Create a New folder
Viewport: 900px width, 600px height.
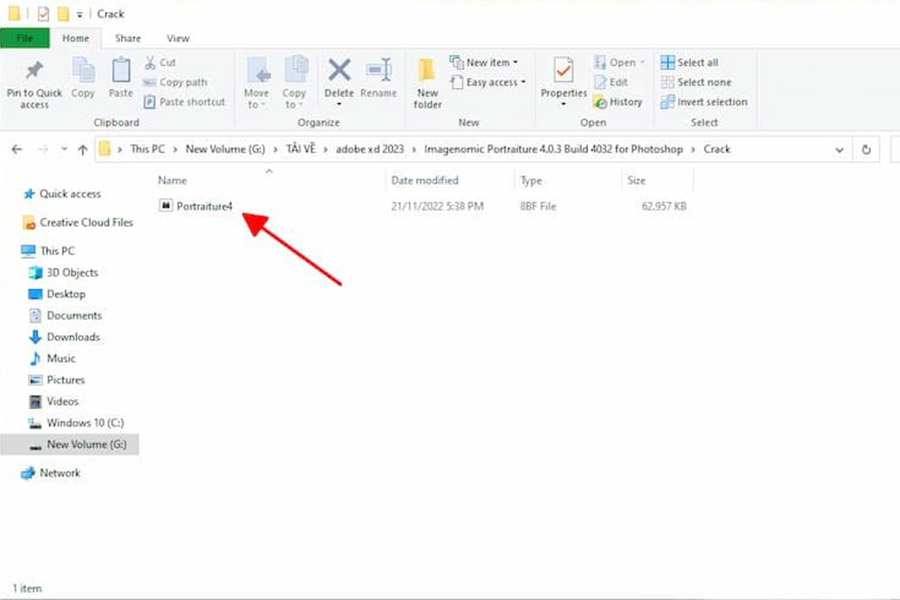pyautogui.click(x=428, y=83)
